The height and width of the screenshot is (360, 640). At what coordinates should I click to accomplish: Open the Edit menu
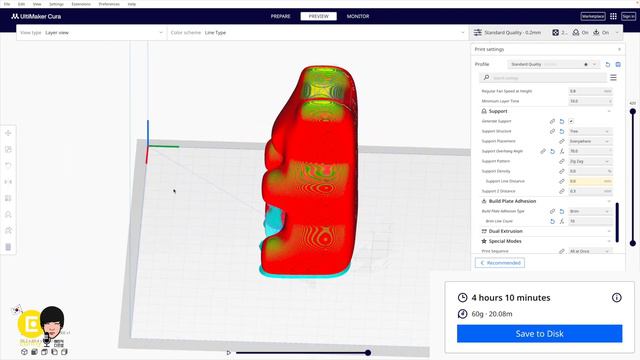pos(21,4)
